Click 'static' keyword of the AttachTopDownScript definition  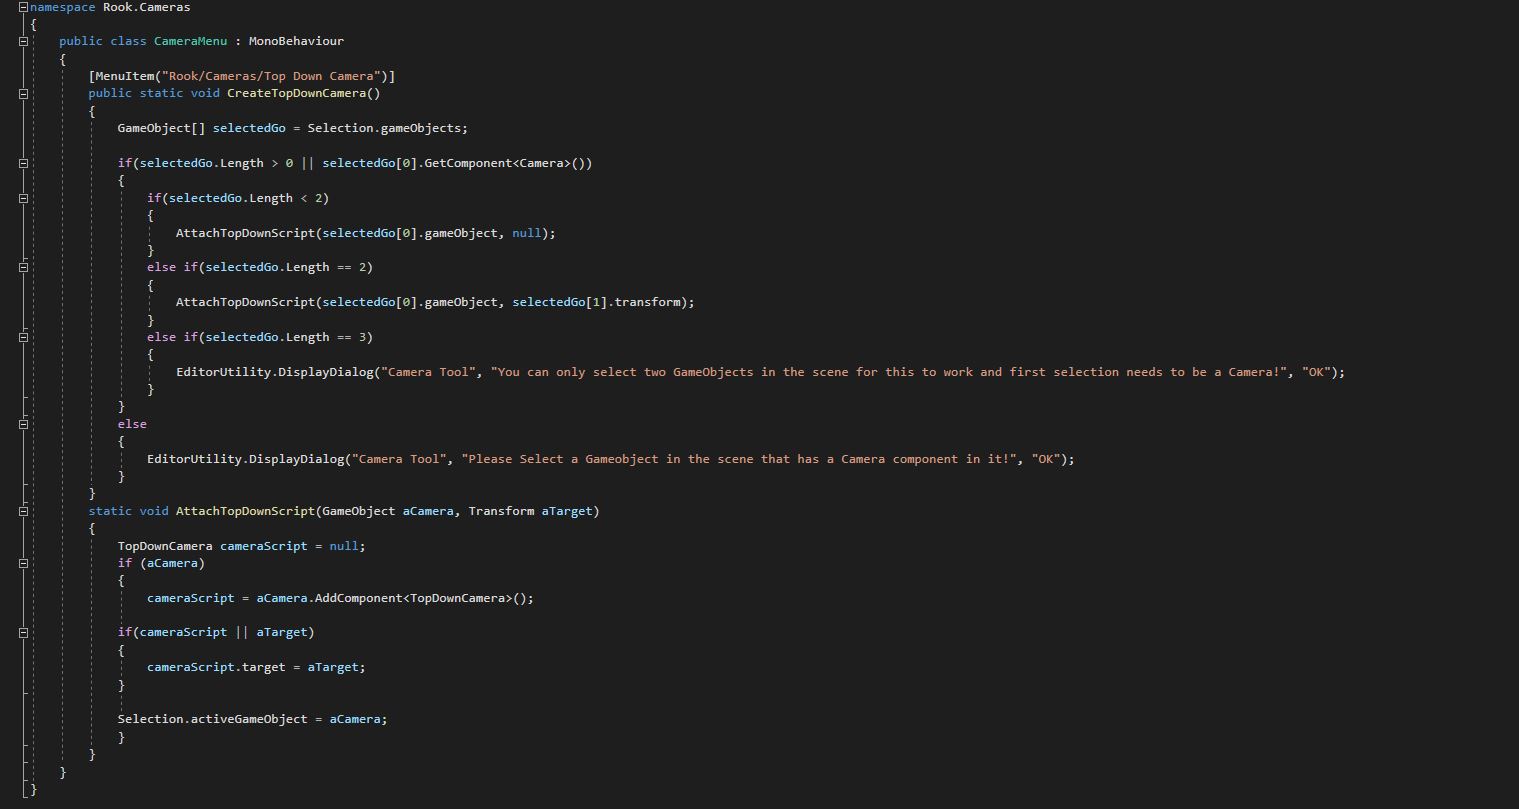point(110,511)
